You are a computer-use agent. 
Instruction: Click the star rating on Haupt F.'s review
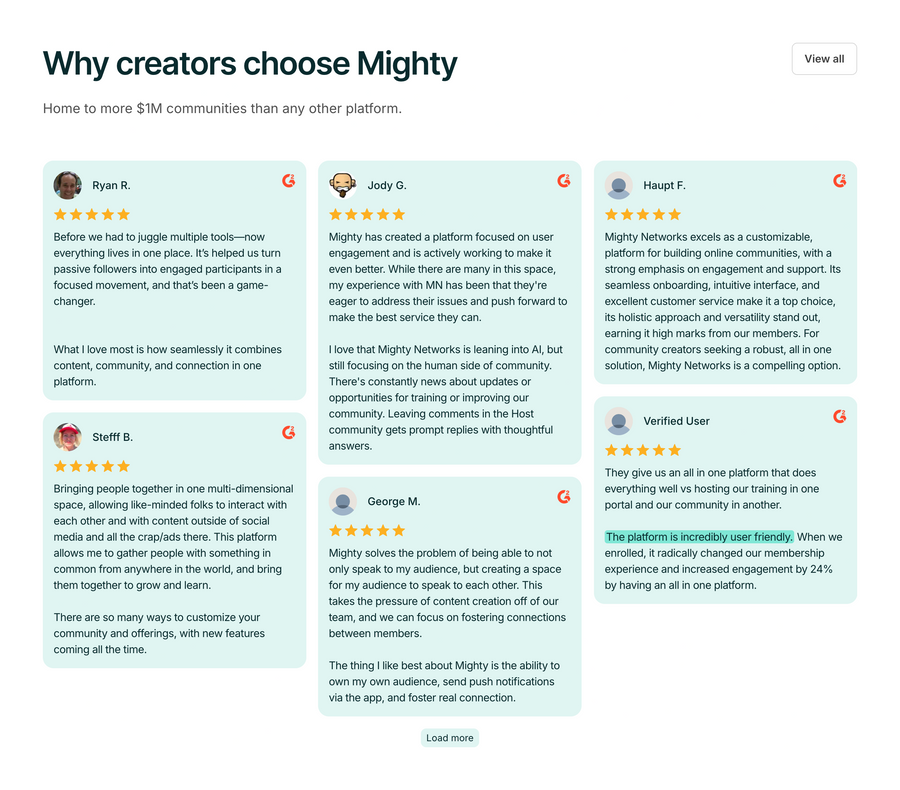(x=642, y=213)
